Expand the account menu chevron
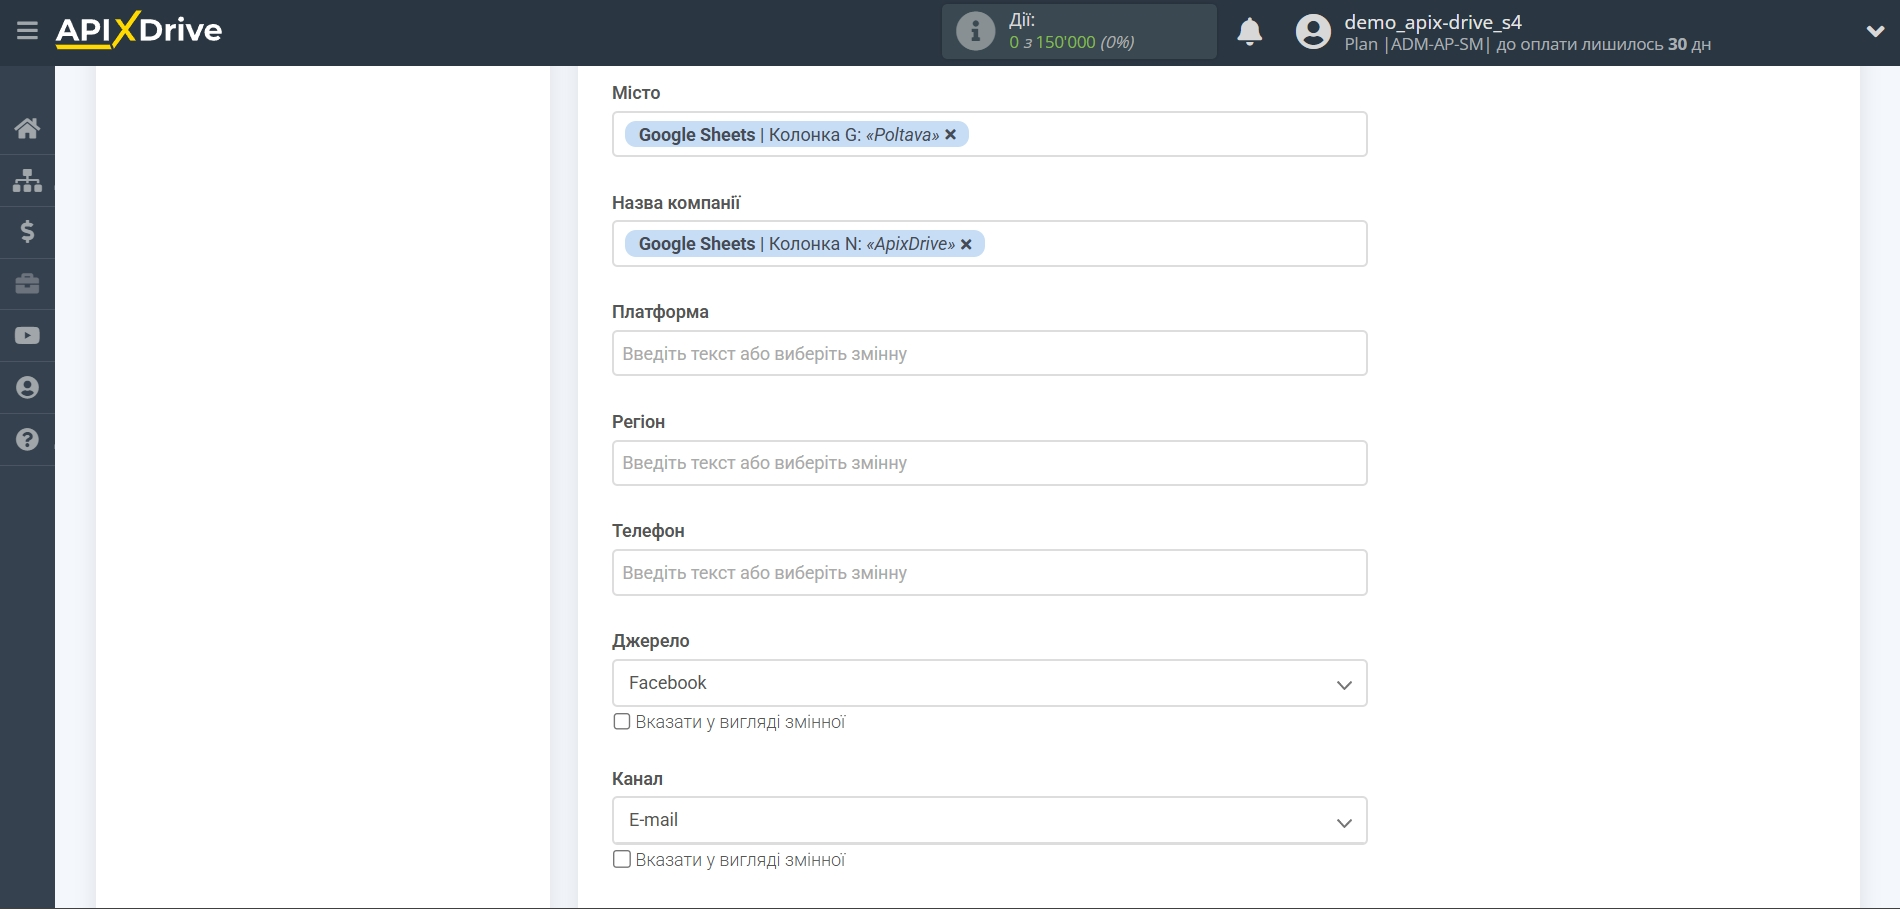The width and height of the screenshot is (1900, 909). [1875, 32]
